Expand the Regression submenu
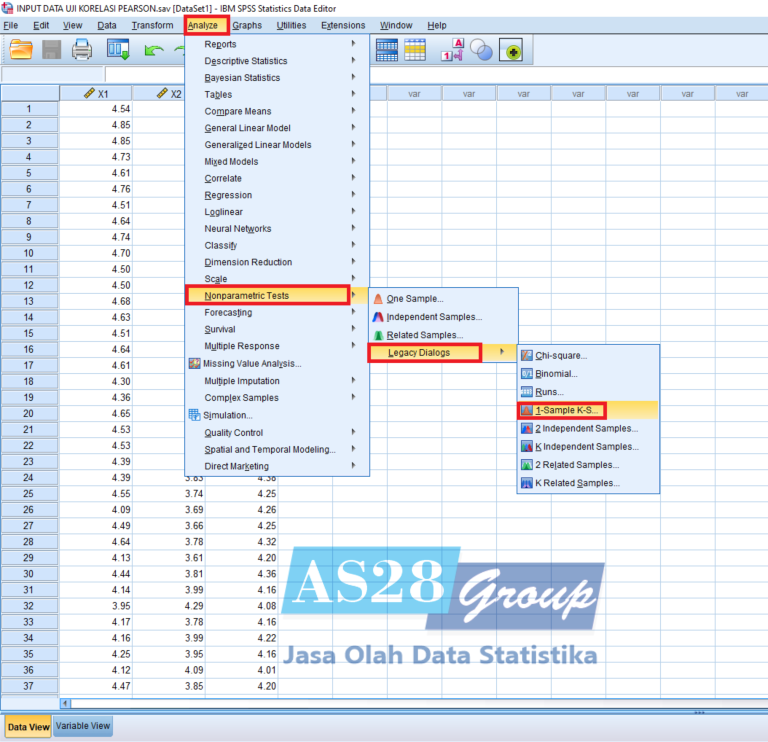This screenshot has height=742, width=768. pyautogui.click(x=228, y=195)
